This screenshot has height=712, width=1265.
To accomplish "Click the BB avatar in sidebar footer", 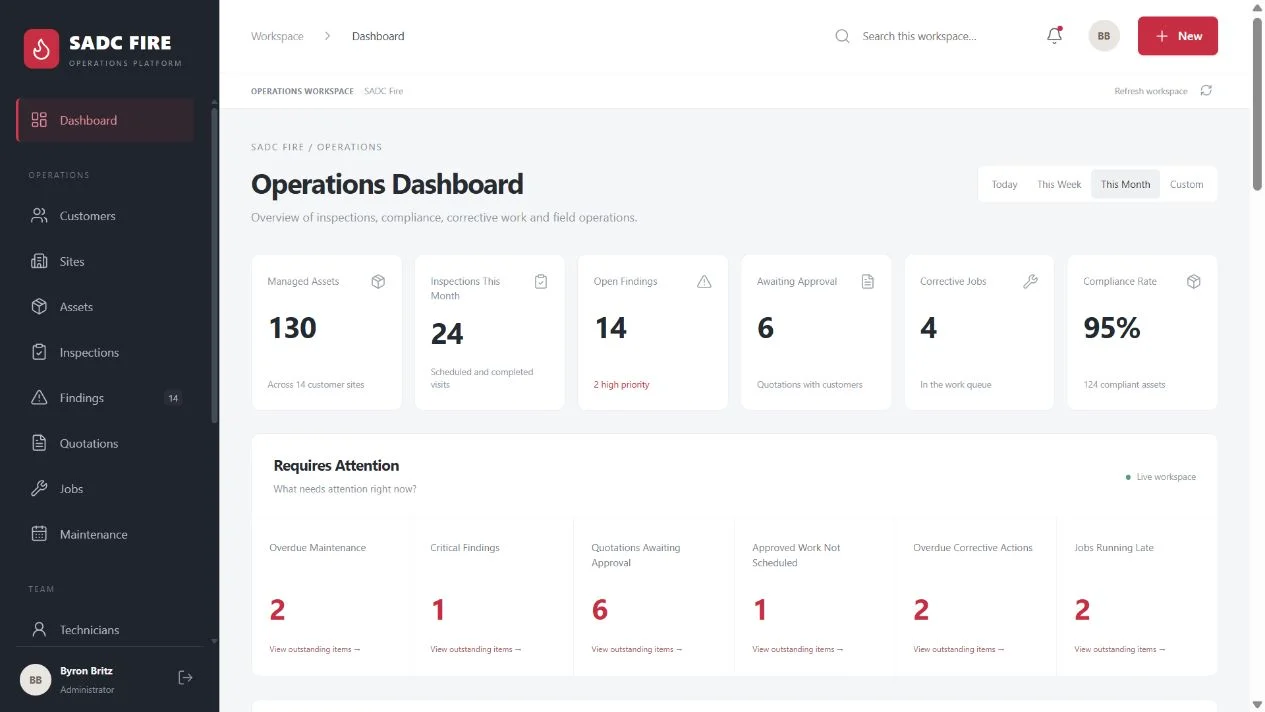I will pyautogui.click(x=35, y=679).
